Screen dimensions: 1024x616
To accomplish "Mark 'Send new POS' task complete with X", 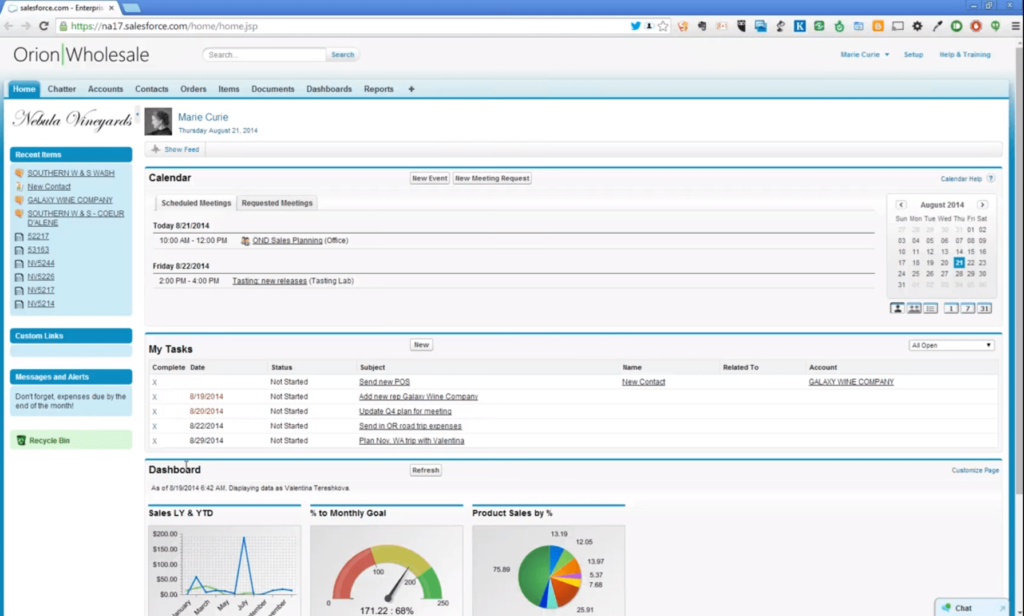I will point(155,382).
